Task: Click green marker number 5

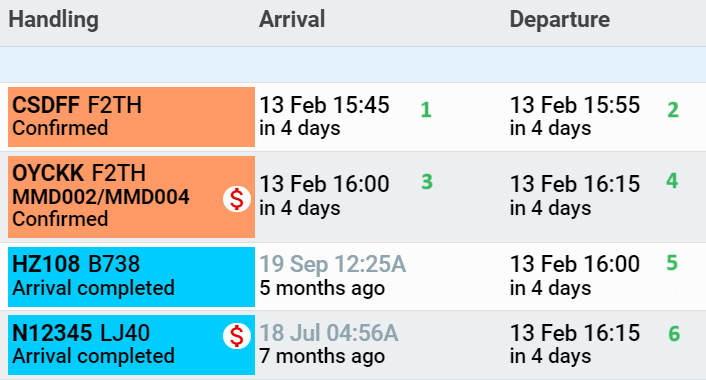Action: coord(672,263)
